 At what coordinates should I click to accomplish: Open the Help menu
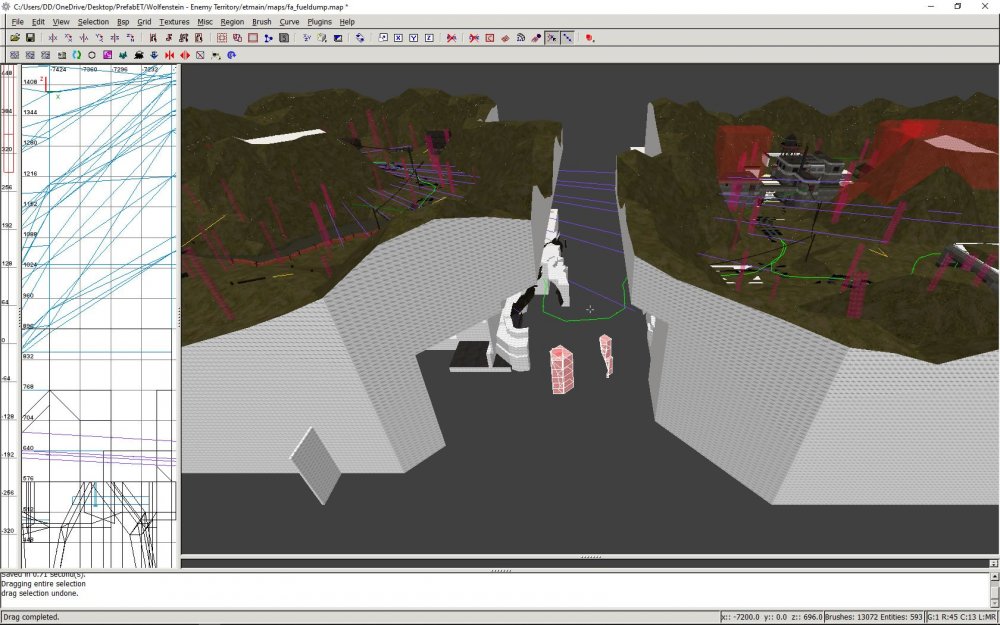coord(347,22)
